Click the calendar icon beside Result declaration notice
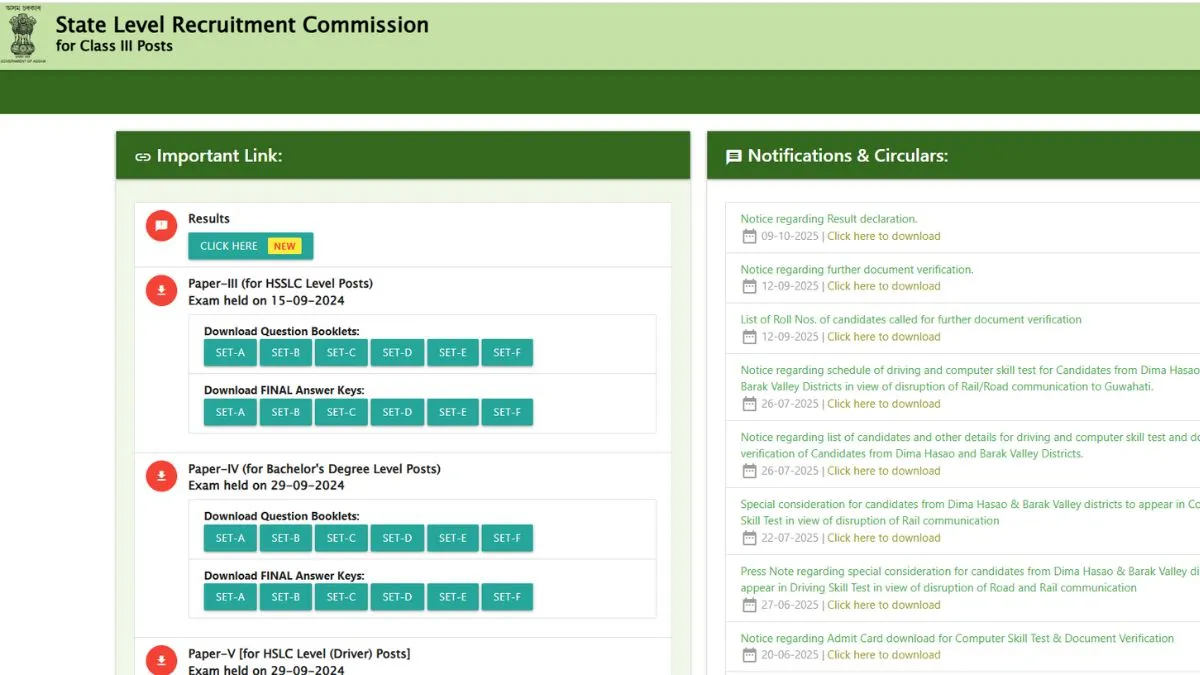Screen dimensions: 1200x675 pos(749,236)
